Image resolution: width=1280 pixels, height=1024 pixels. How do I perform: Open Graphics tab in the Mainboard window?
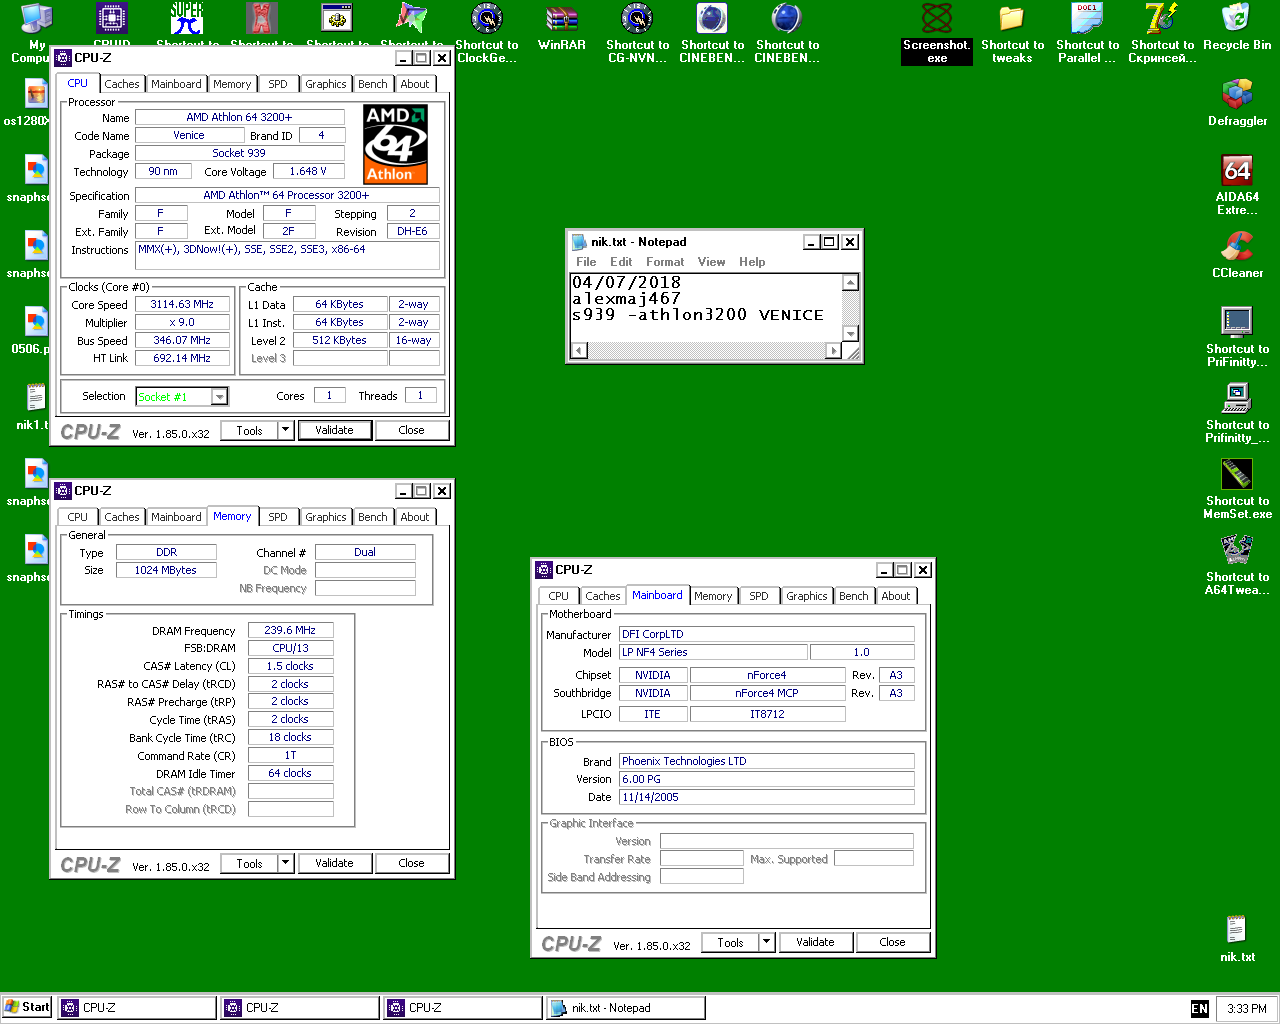point(807,596)
